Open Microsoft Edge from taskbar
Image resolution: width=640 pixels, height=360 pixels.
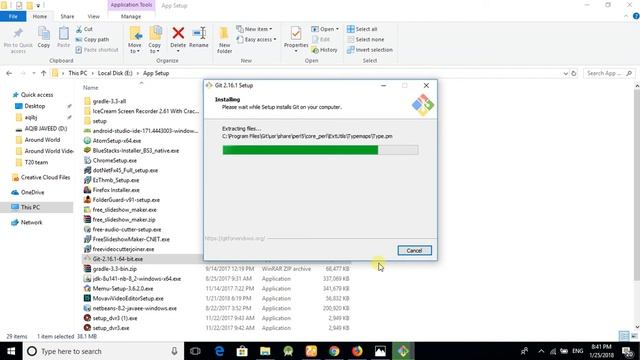click(x=219, y=351)
